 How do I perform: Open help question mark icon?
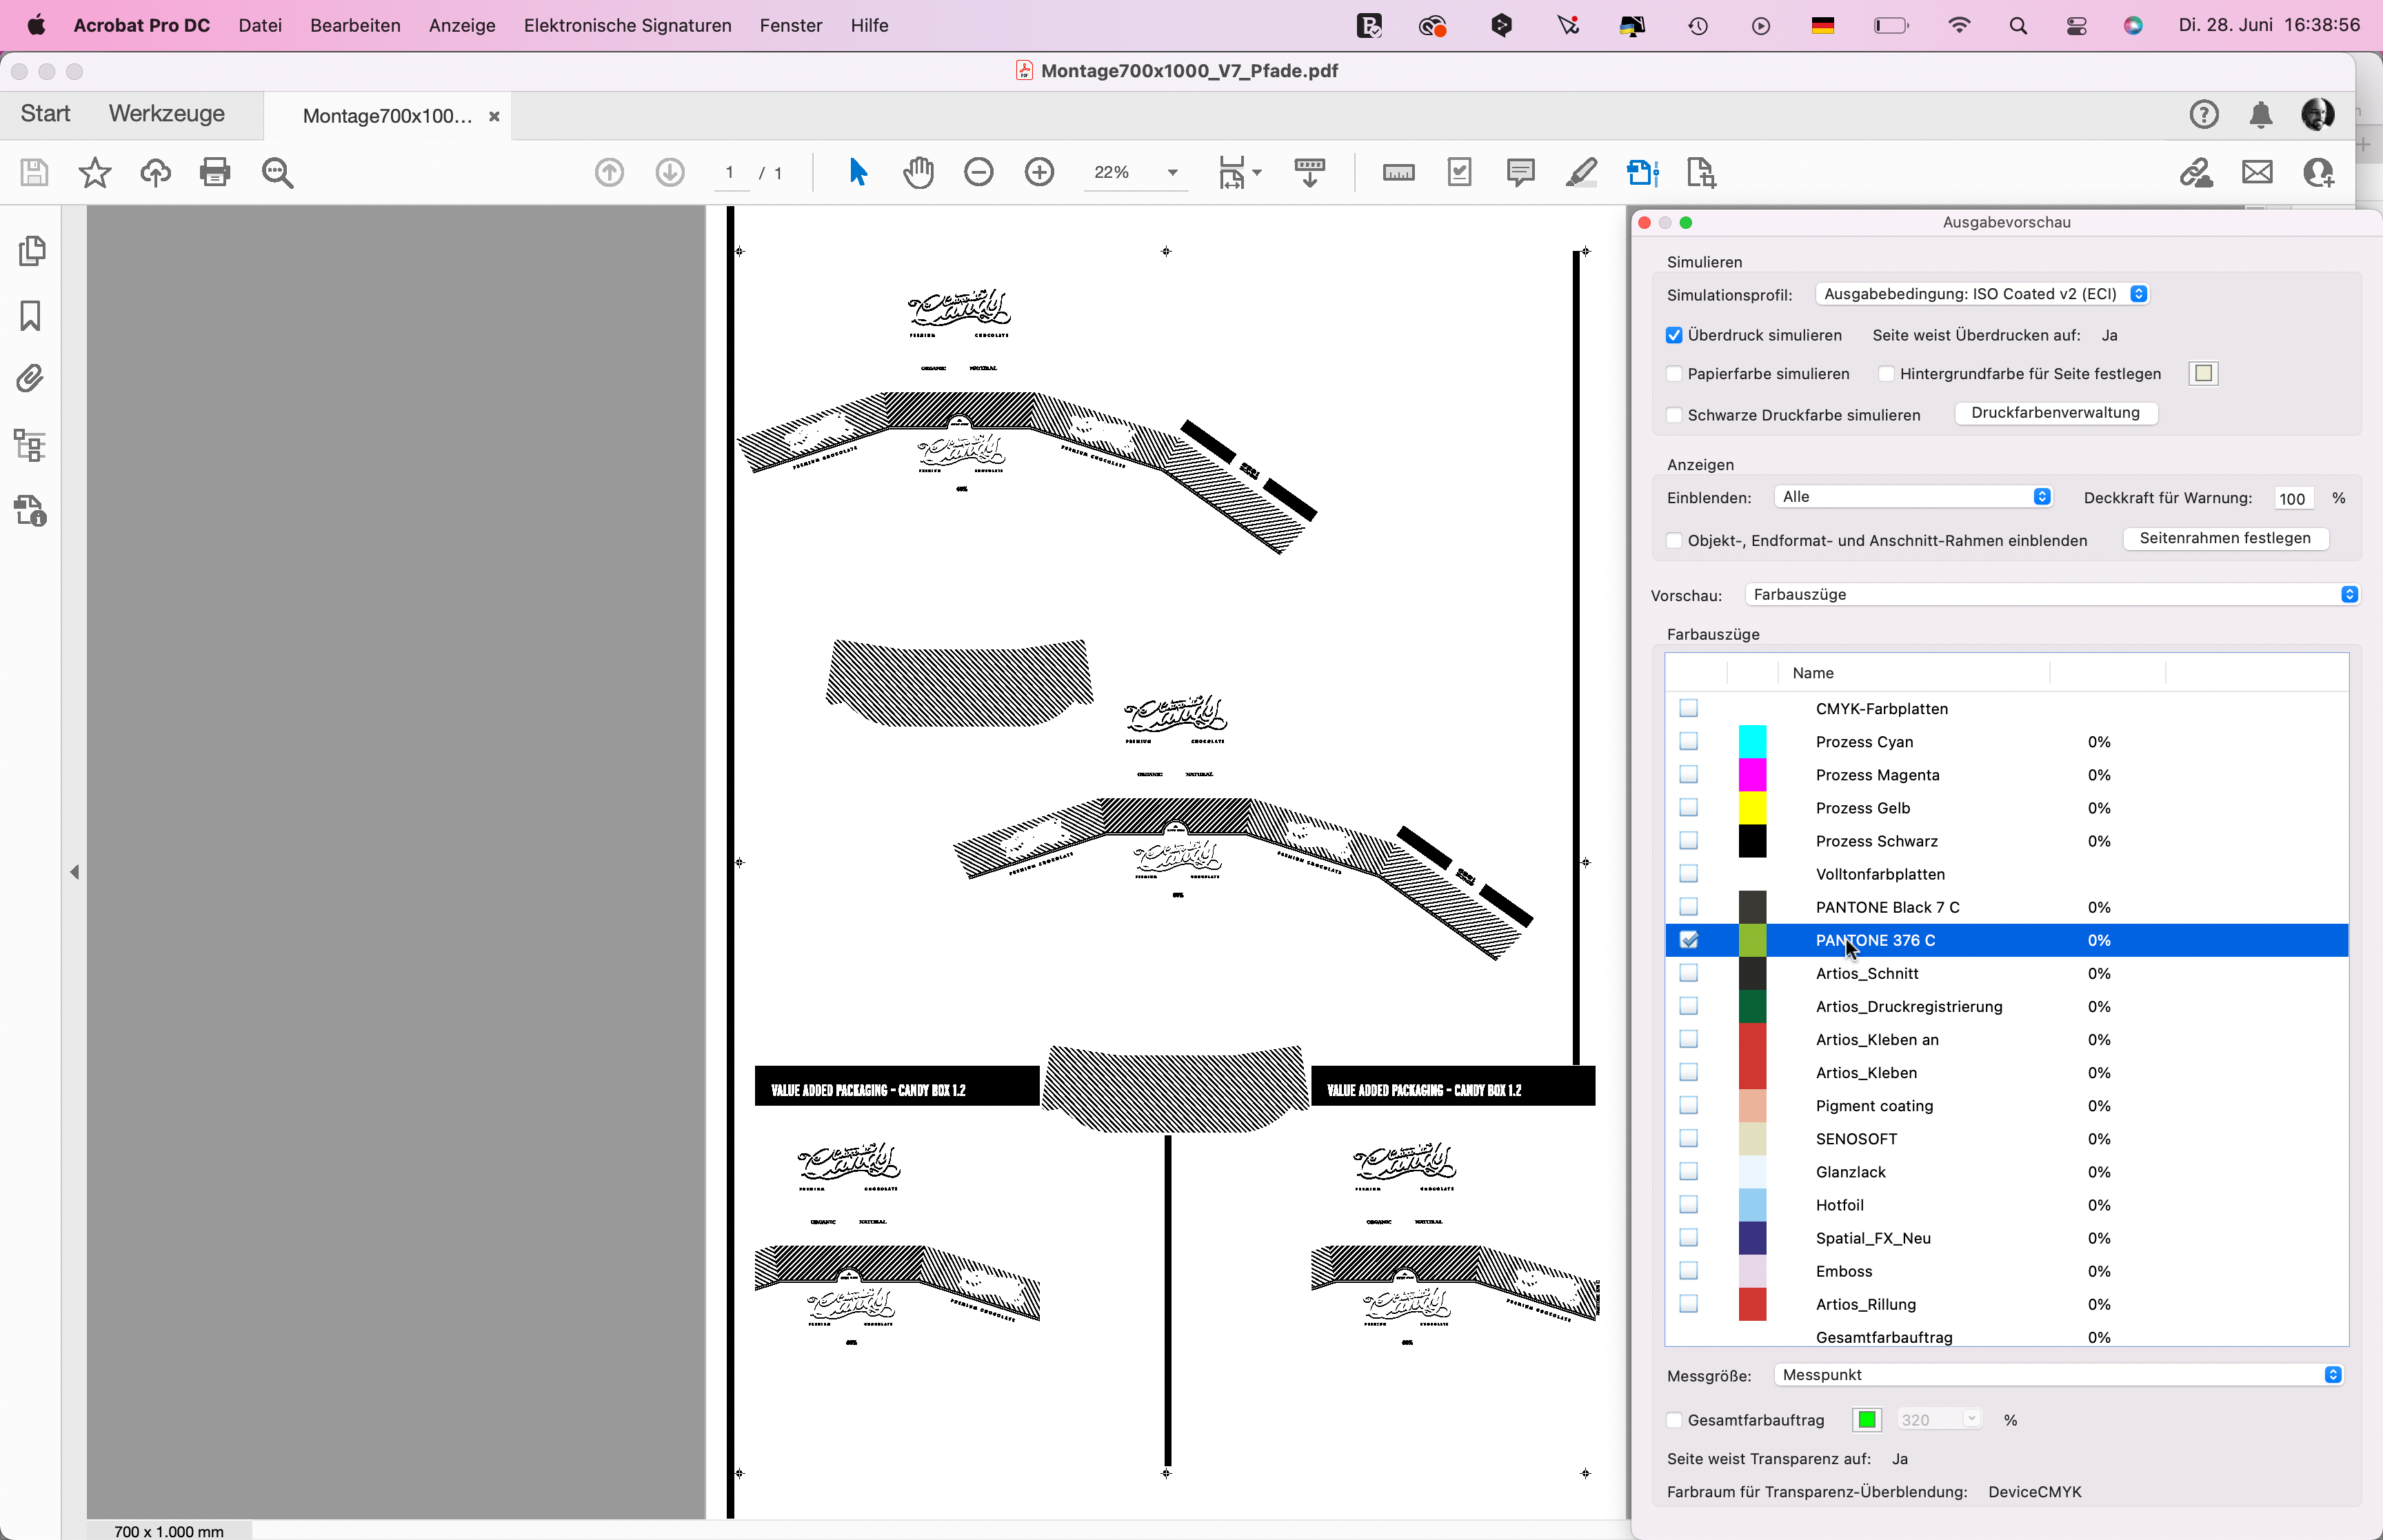point(2204,115)
